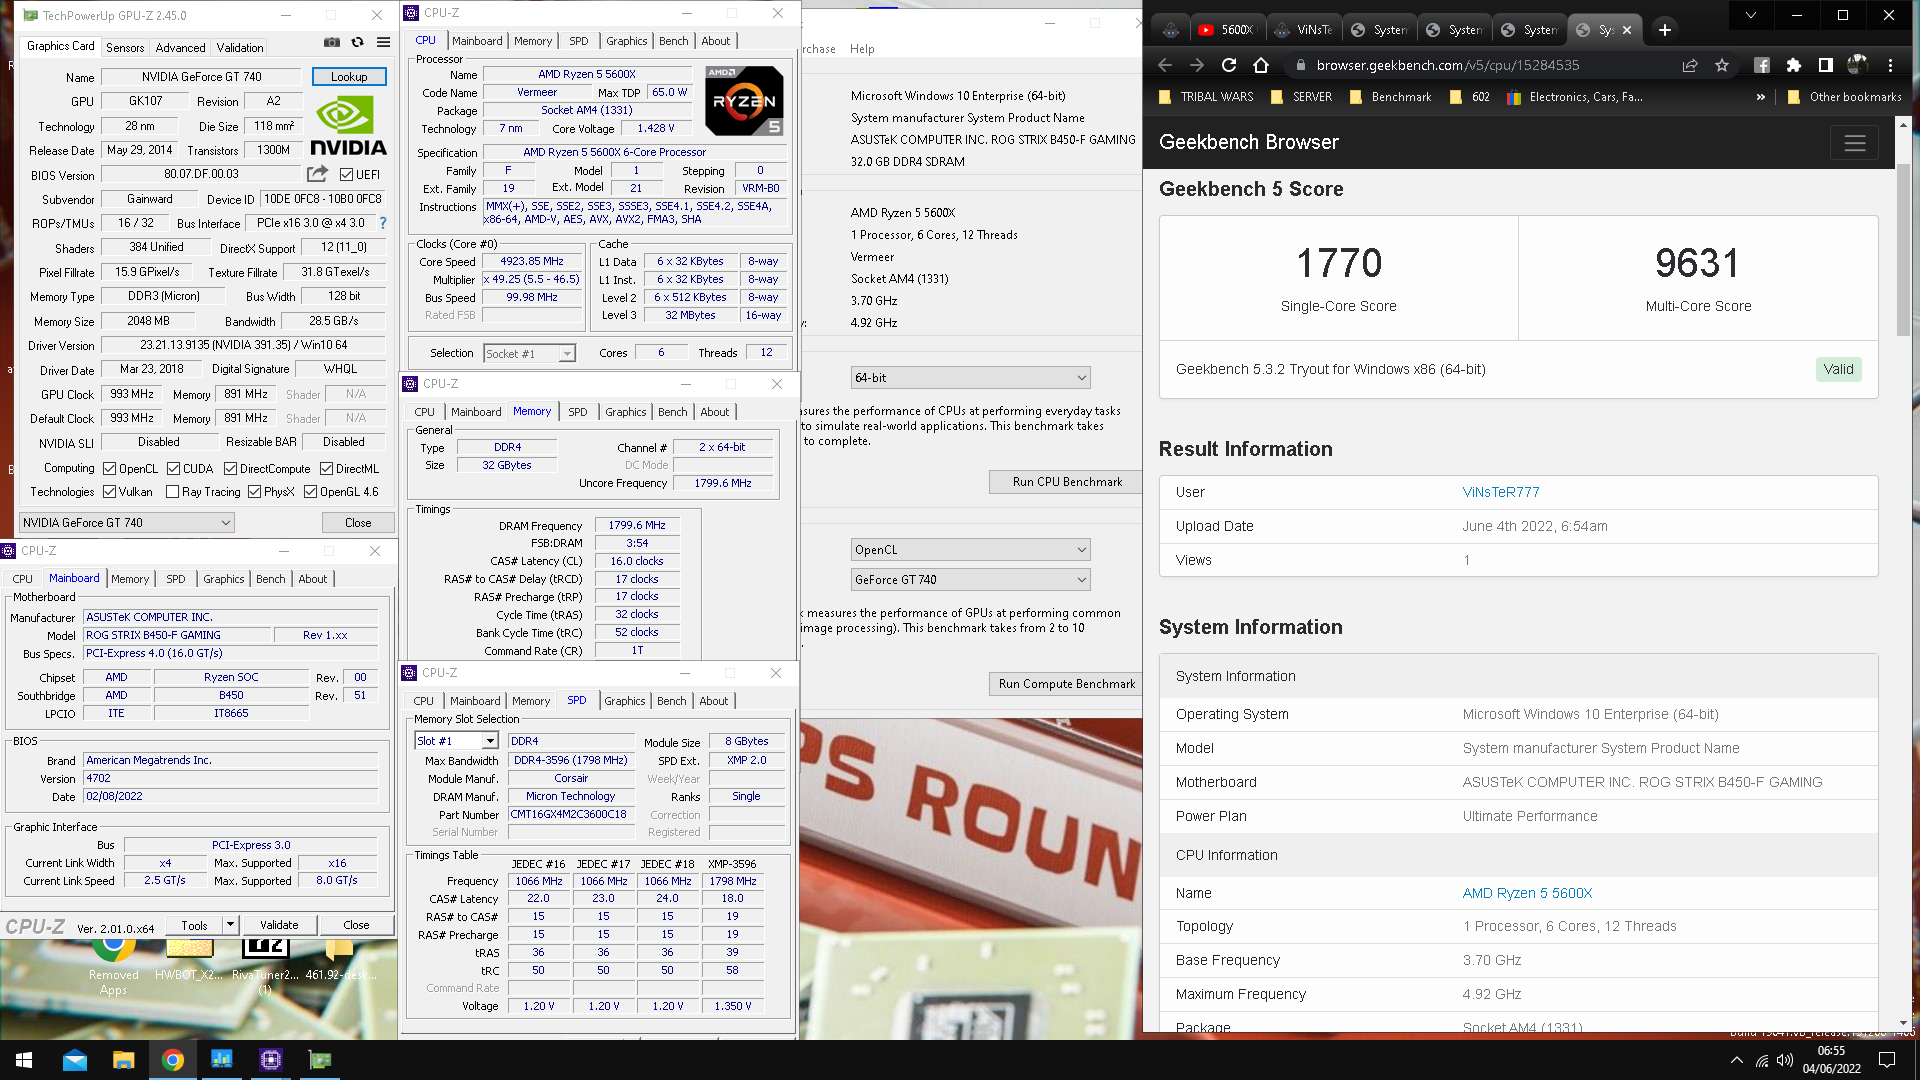Open the ViNsTeR777 user link
The height and width of the screenshot is (1080, 1920).
1501,492
